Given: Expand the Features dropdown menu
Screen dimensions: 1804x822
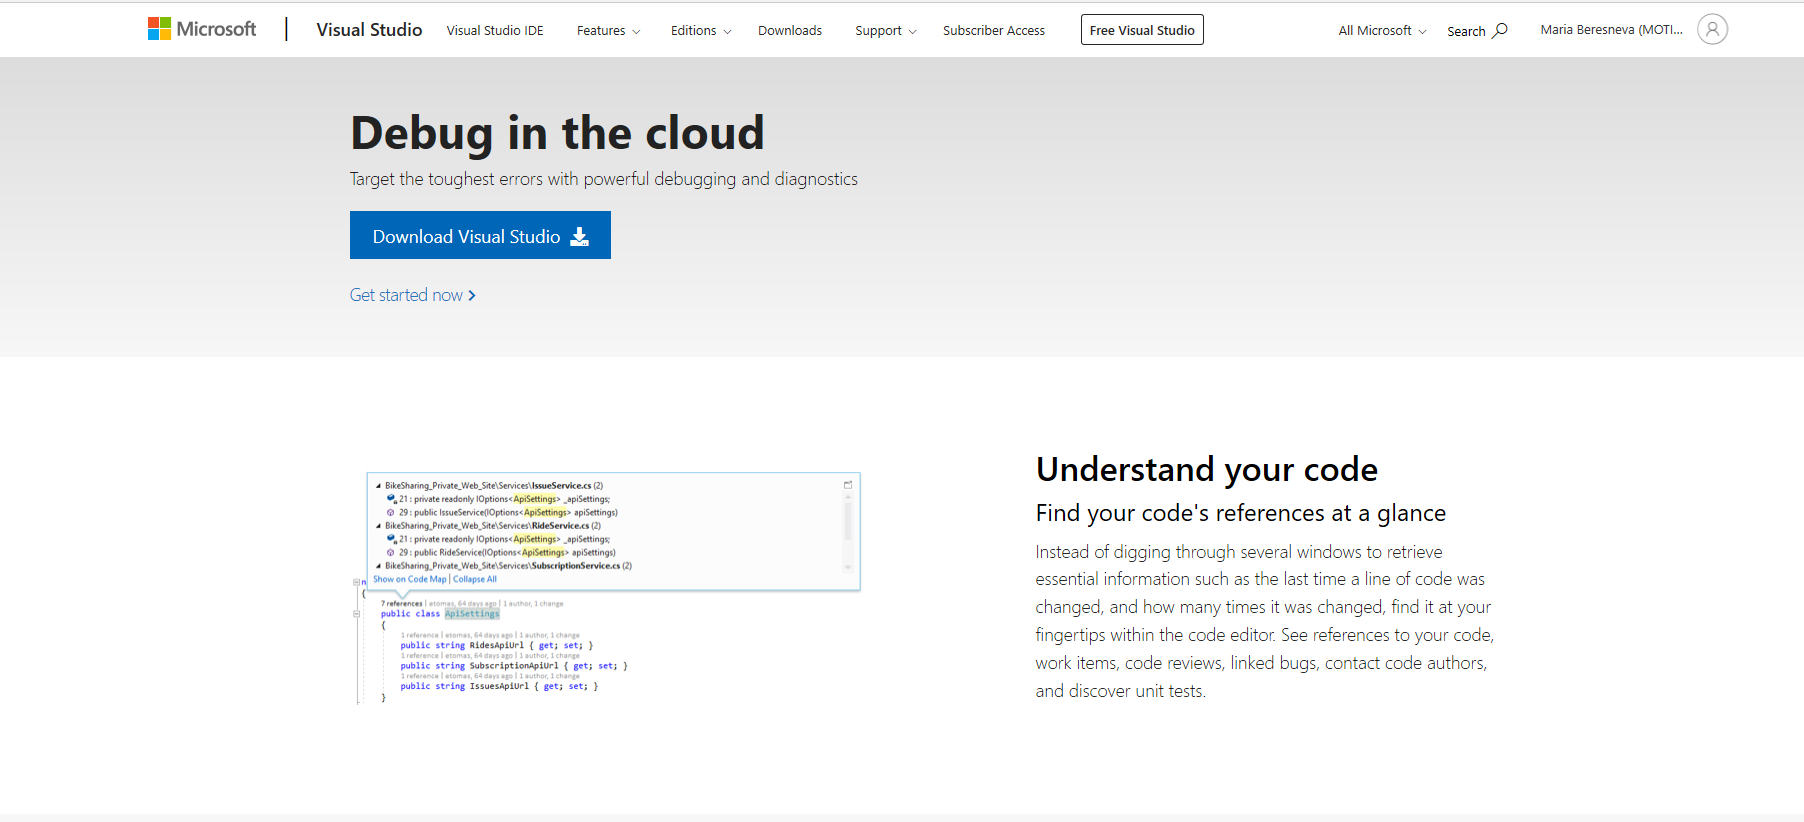Looking at the screenshot, I should [608, 31].
